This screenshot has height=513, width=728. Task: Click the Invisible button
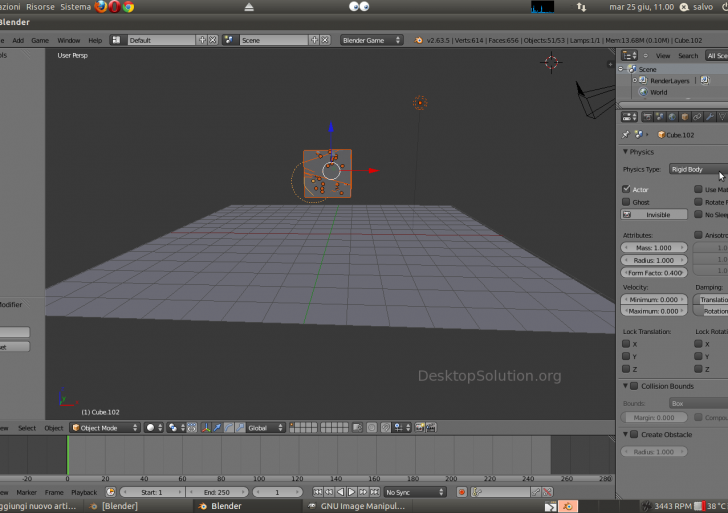click(655, 215)
